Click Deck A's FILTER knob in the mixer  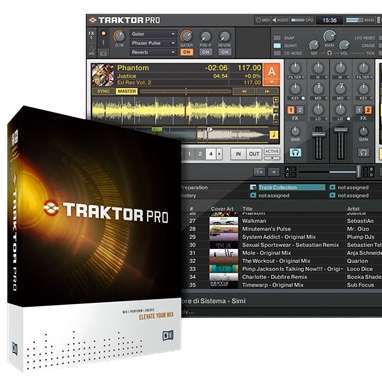coord(295,69)
